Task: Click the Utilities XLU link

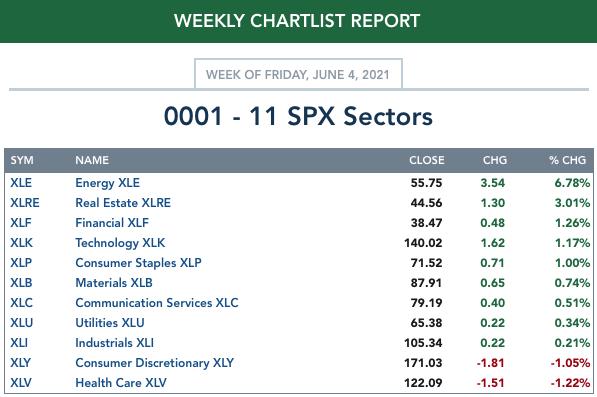Action: click(110, 323)
